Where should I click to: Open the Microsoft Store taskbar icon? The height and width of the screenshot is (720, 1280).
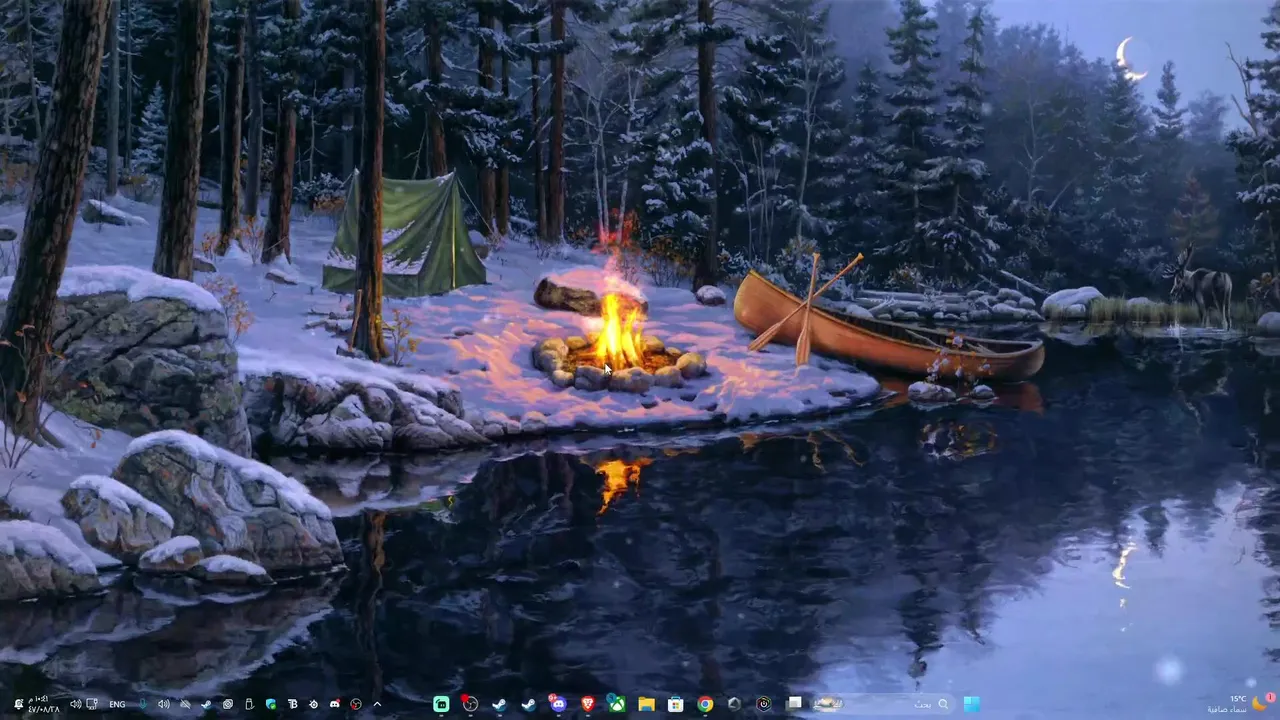pyautogui.click(x=675, y=704)
